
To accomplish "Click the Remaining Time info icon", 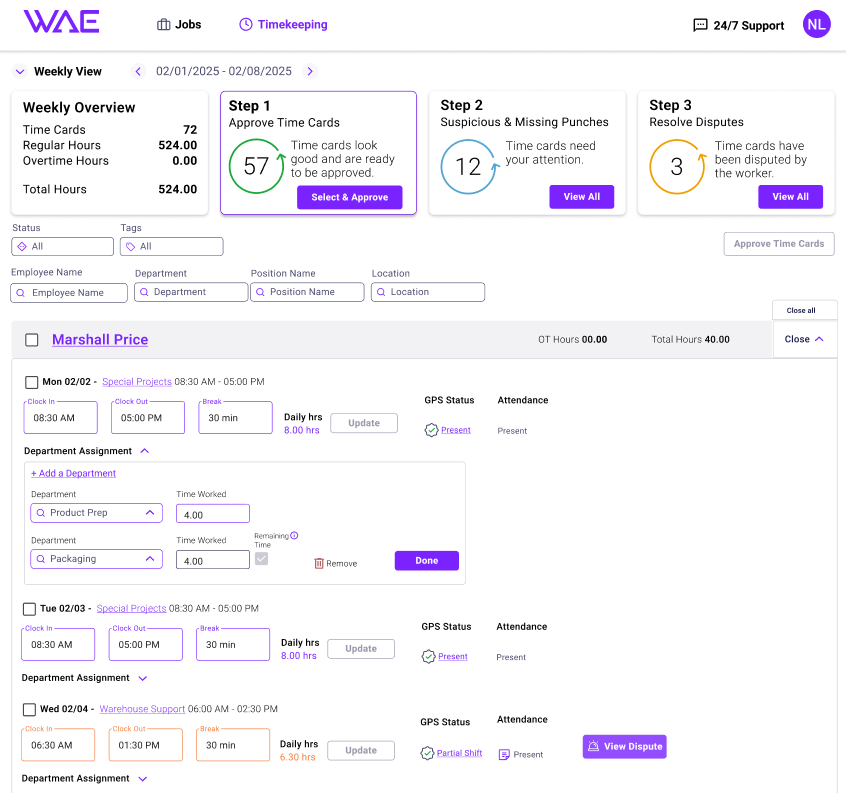I will tap(294, 535).
